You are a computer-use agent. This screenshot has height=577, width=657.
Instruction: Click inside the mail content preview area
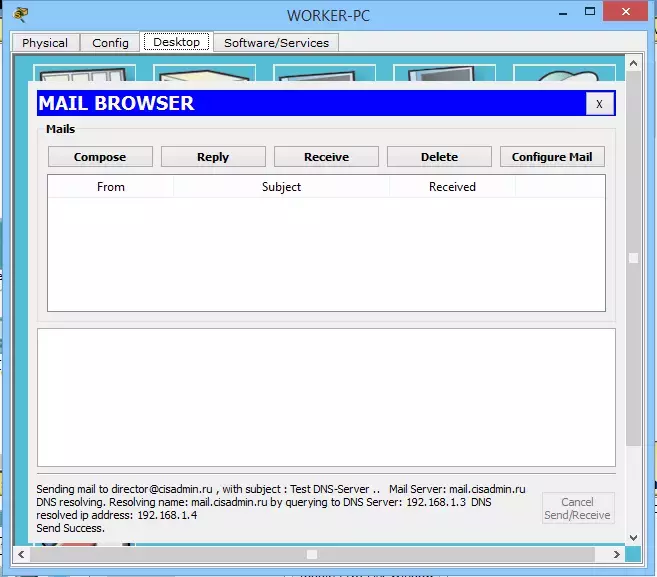tap(326, 397)
